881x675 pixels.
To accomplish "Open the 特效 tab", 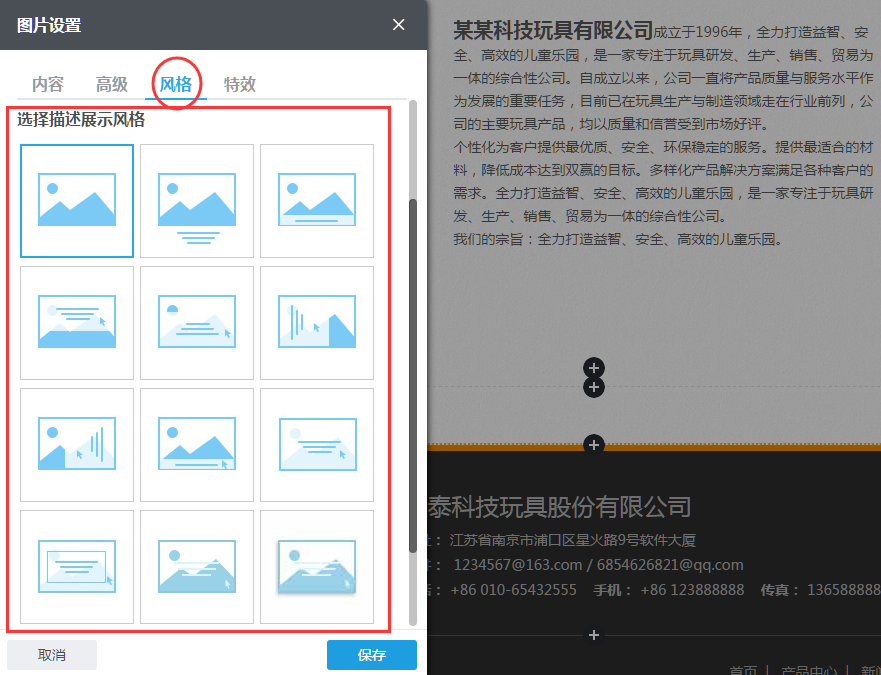I will 240,84.
